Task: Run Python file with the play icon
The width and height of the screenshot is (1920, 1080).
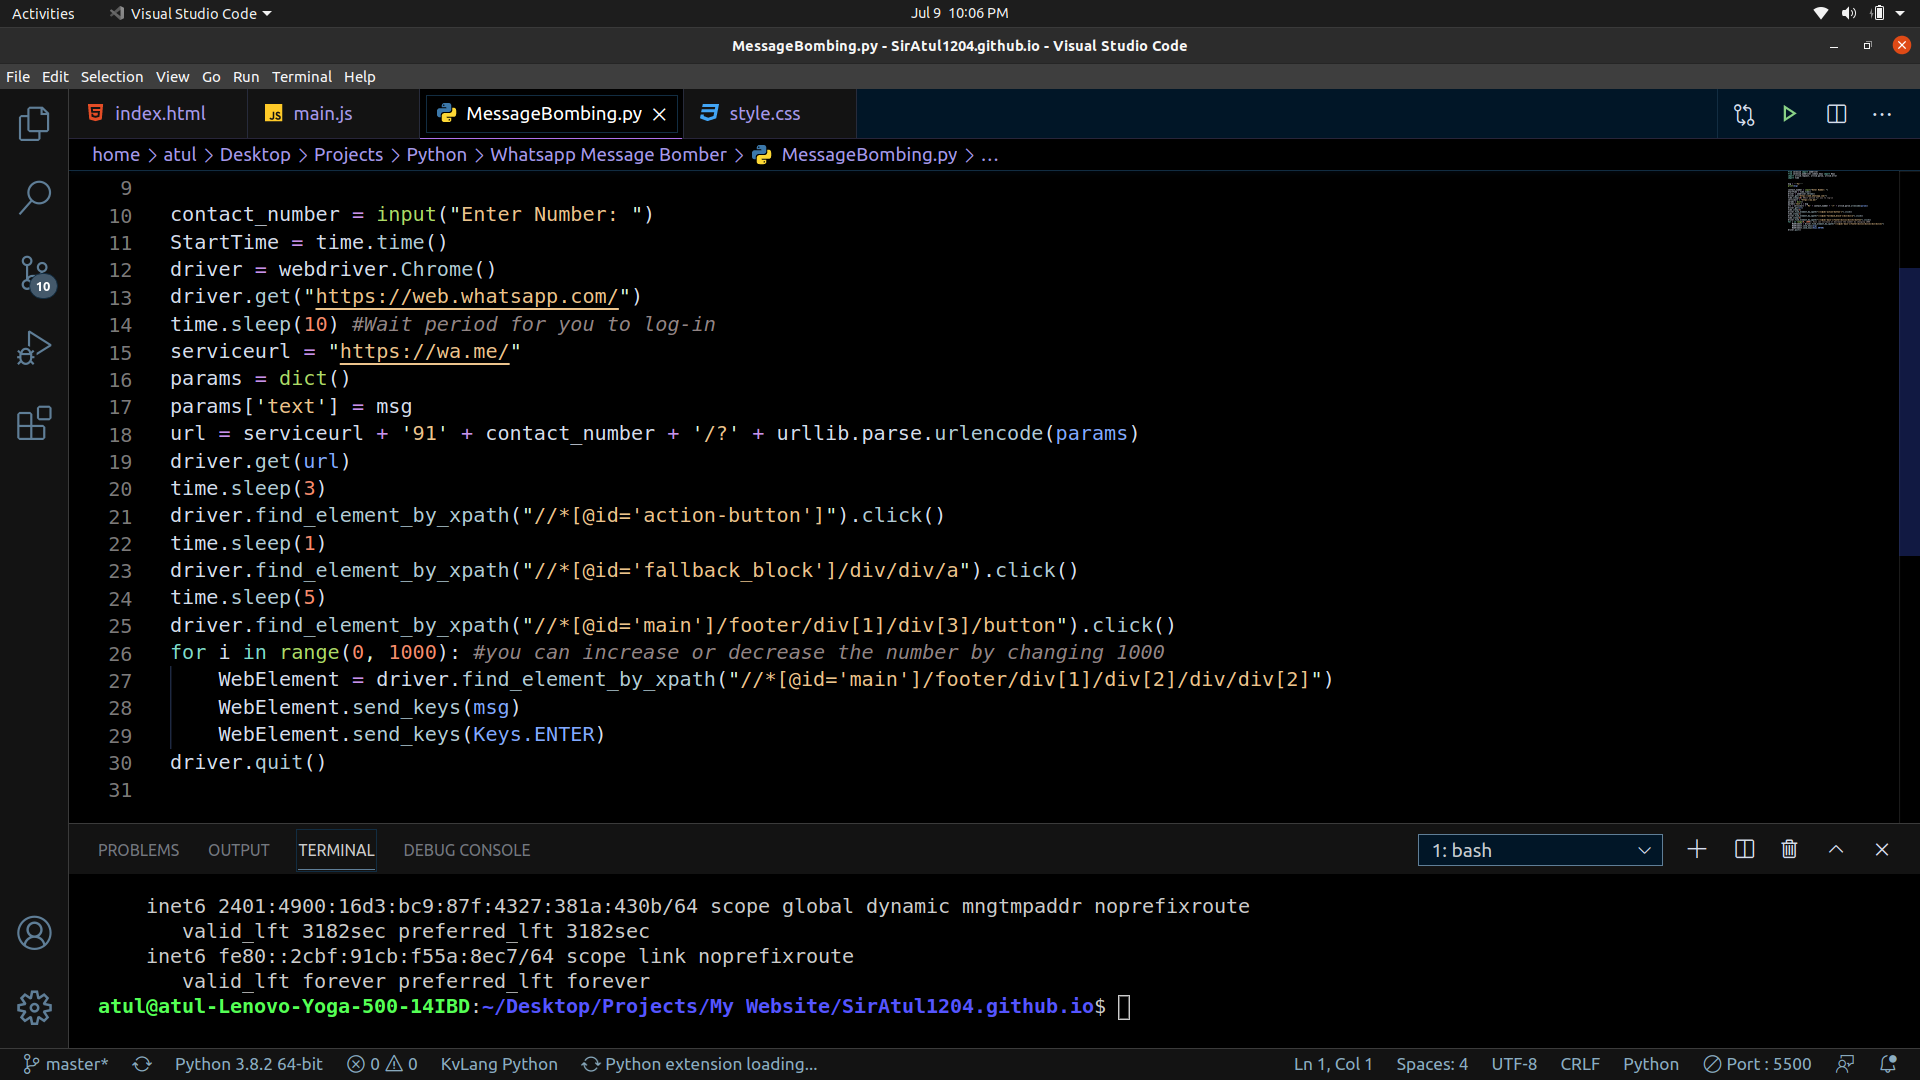Action: 1789,114
